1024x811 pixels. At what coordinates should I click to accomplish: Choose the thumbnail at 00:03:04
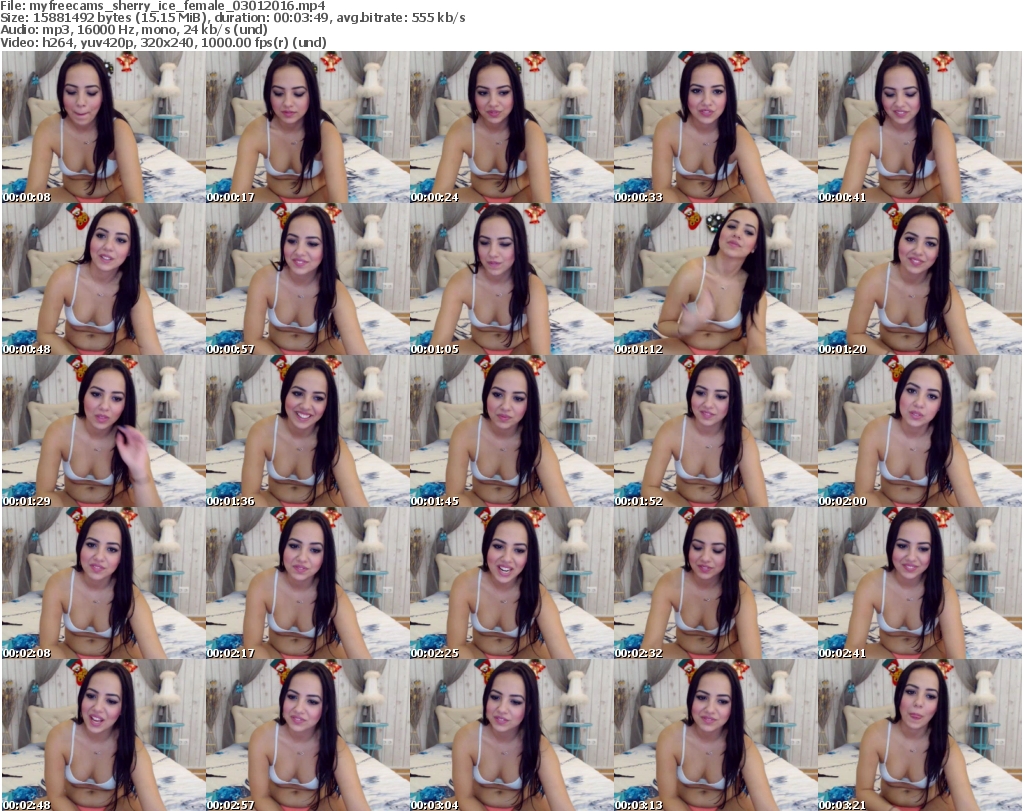click(511, 735)
